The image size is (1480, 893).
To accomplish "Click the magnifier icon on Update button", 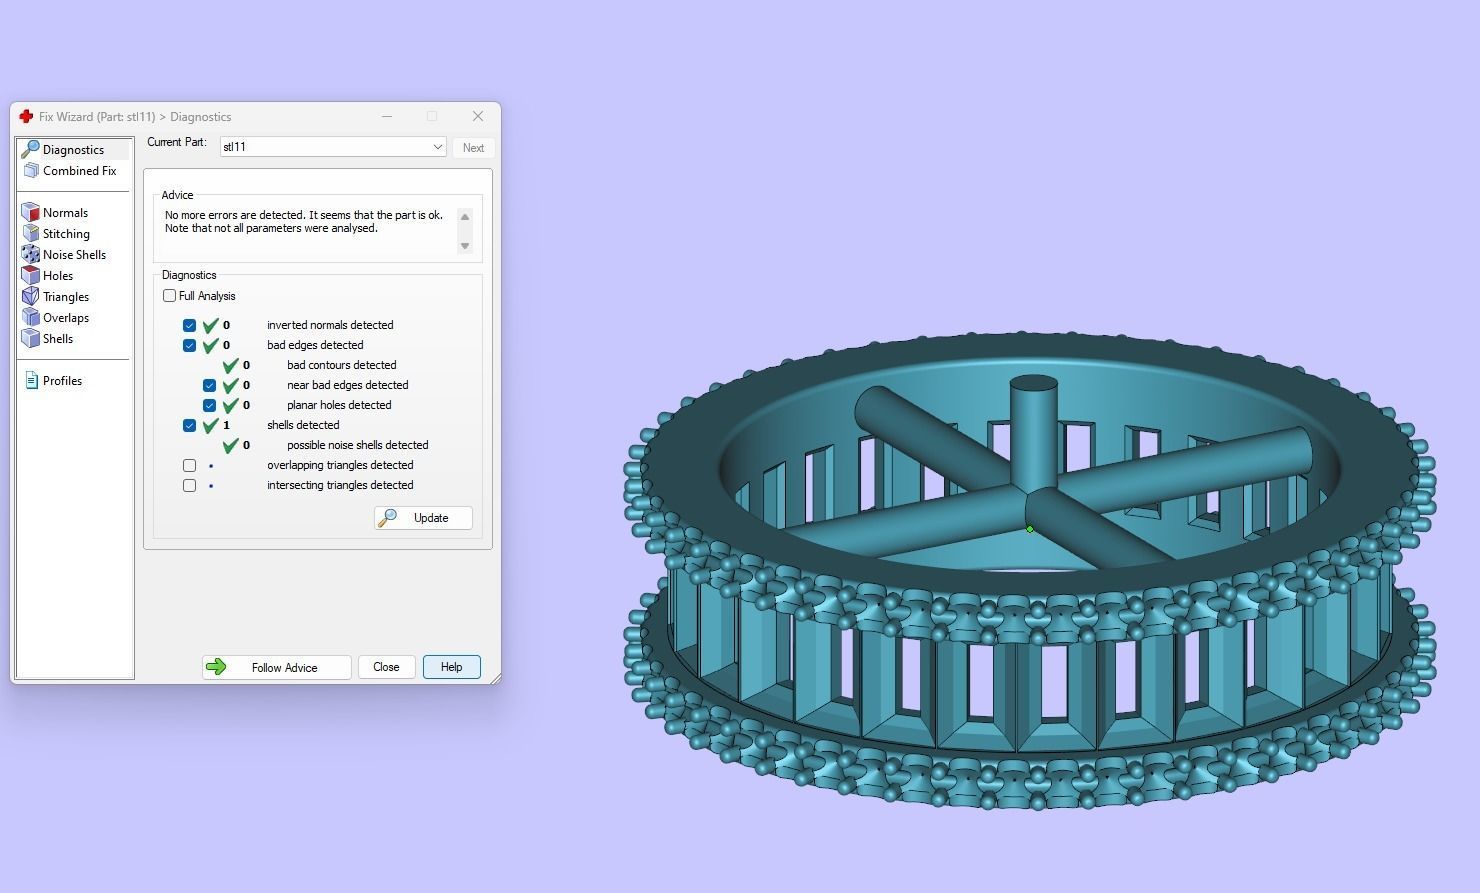I will click(x=389, y=518).
